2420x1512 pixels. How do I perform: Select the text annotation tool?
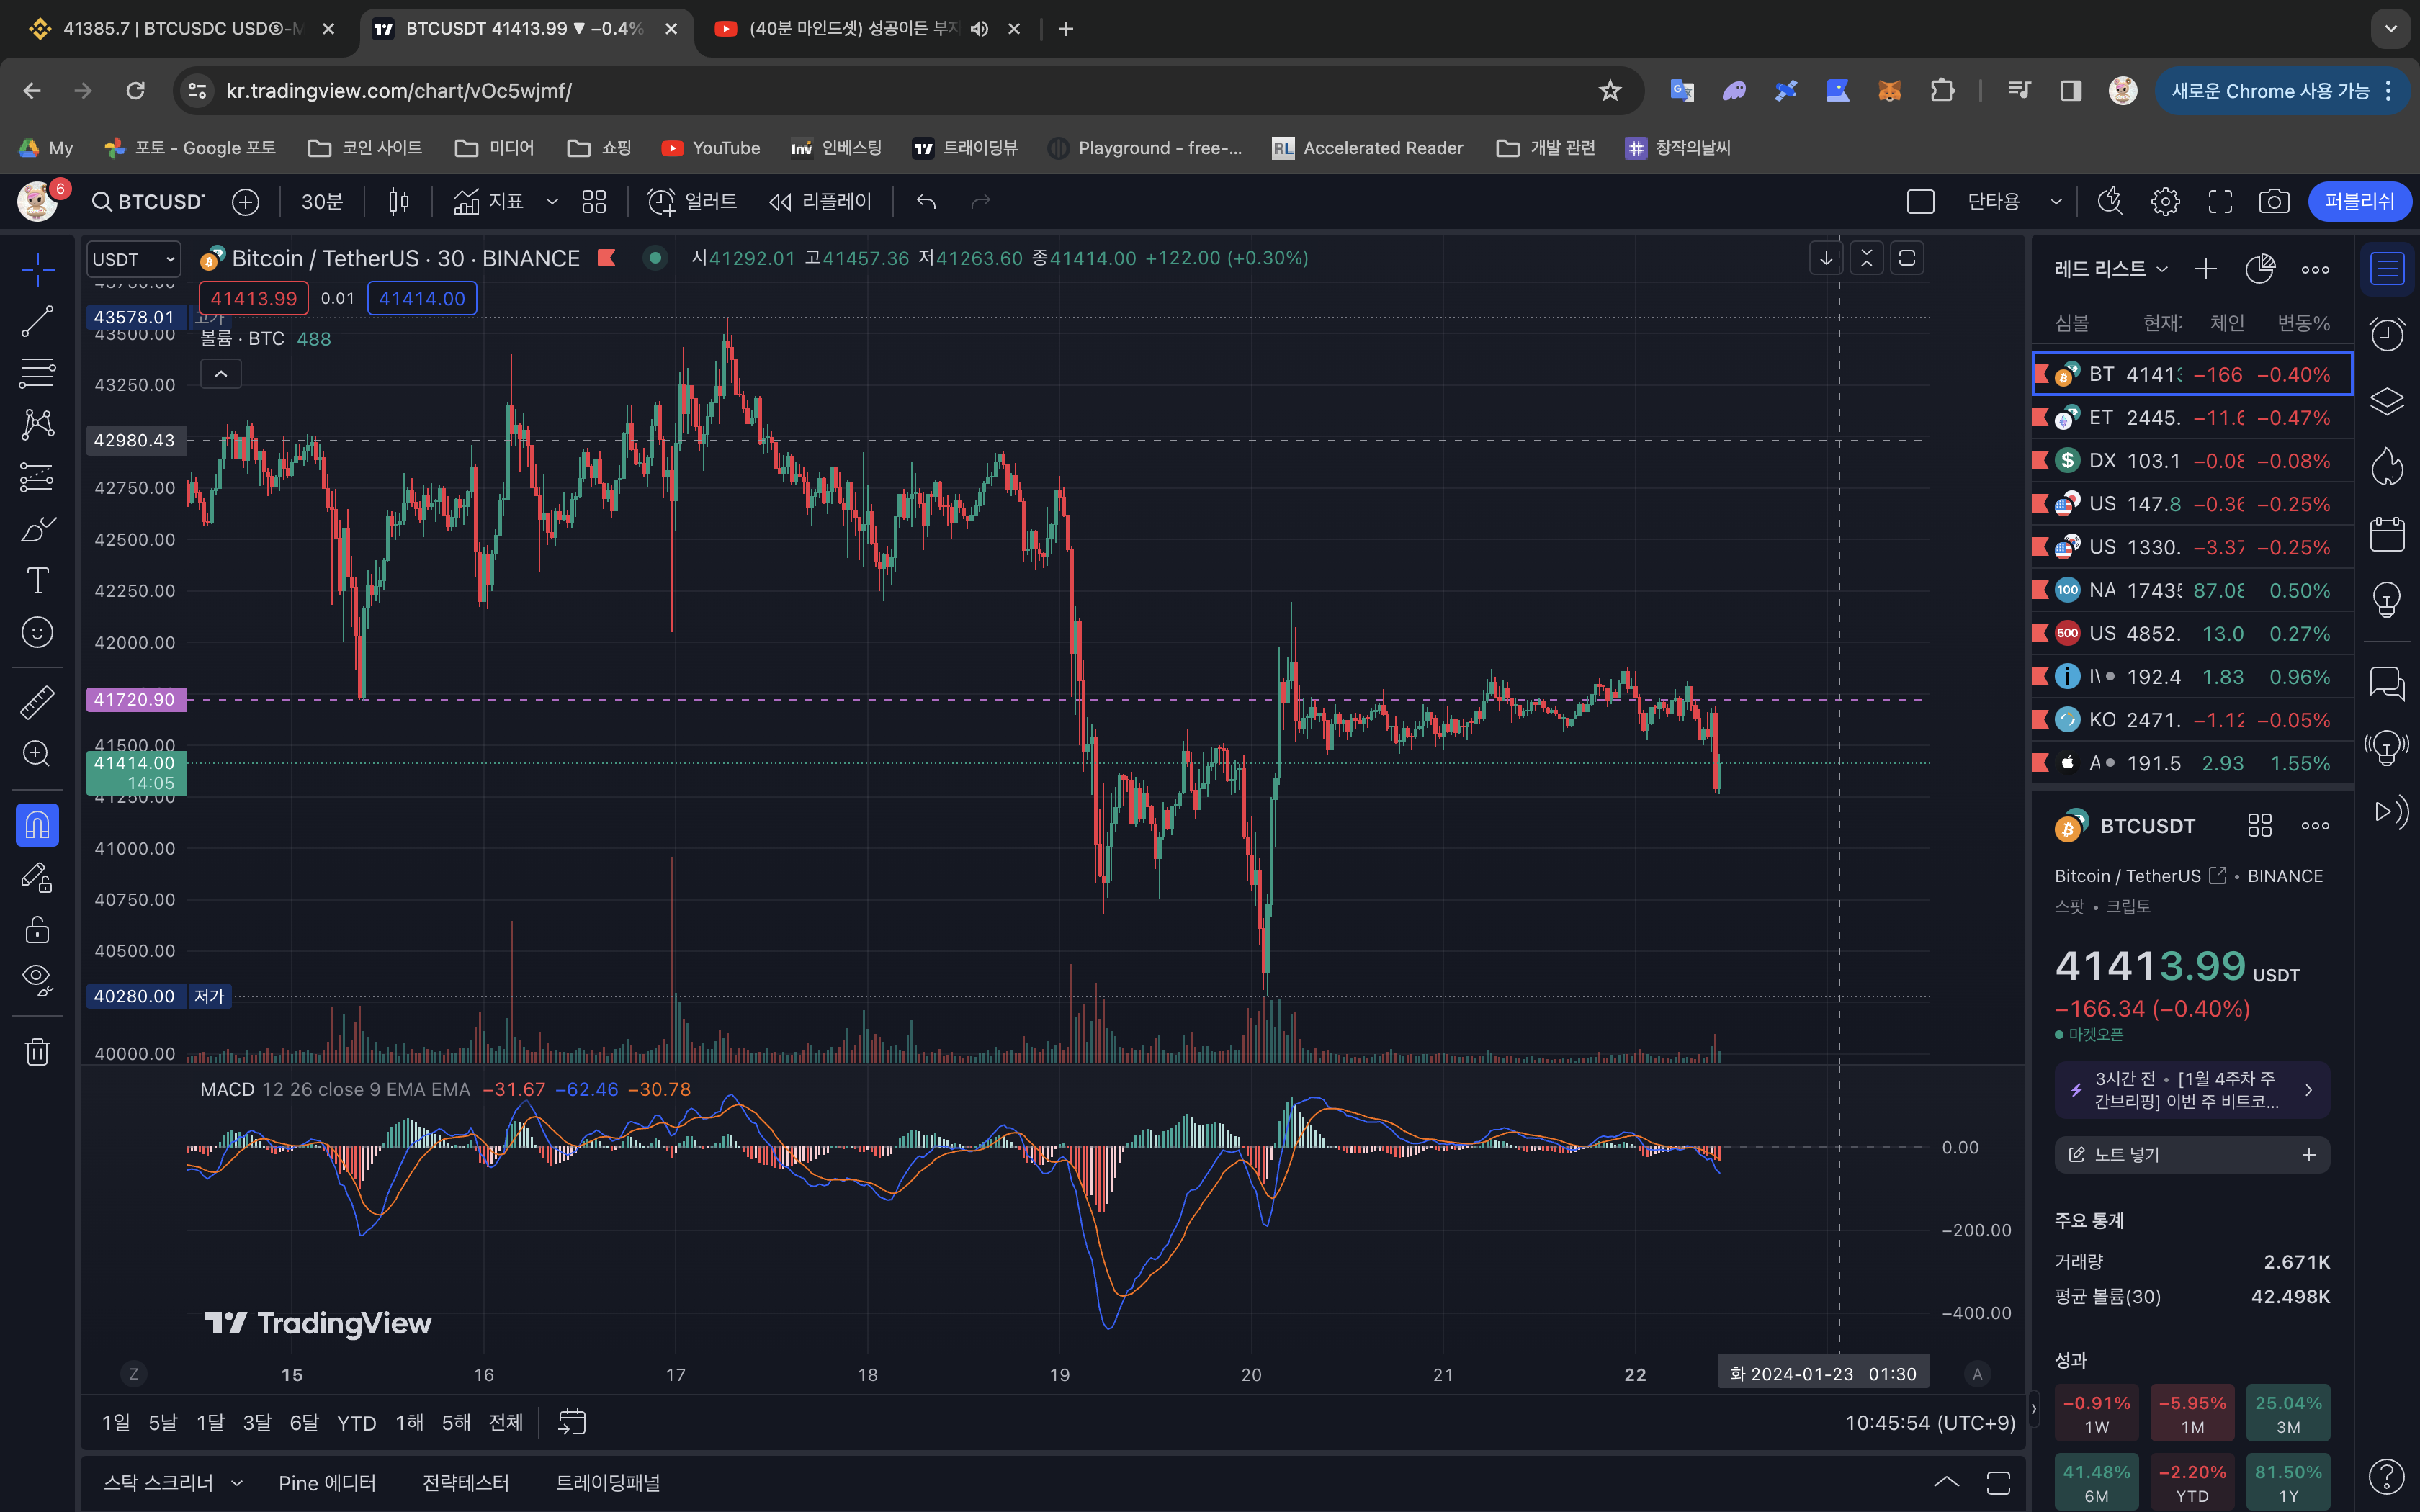[37, 581]
